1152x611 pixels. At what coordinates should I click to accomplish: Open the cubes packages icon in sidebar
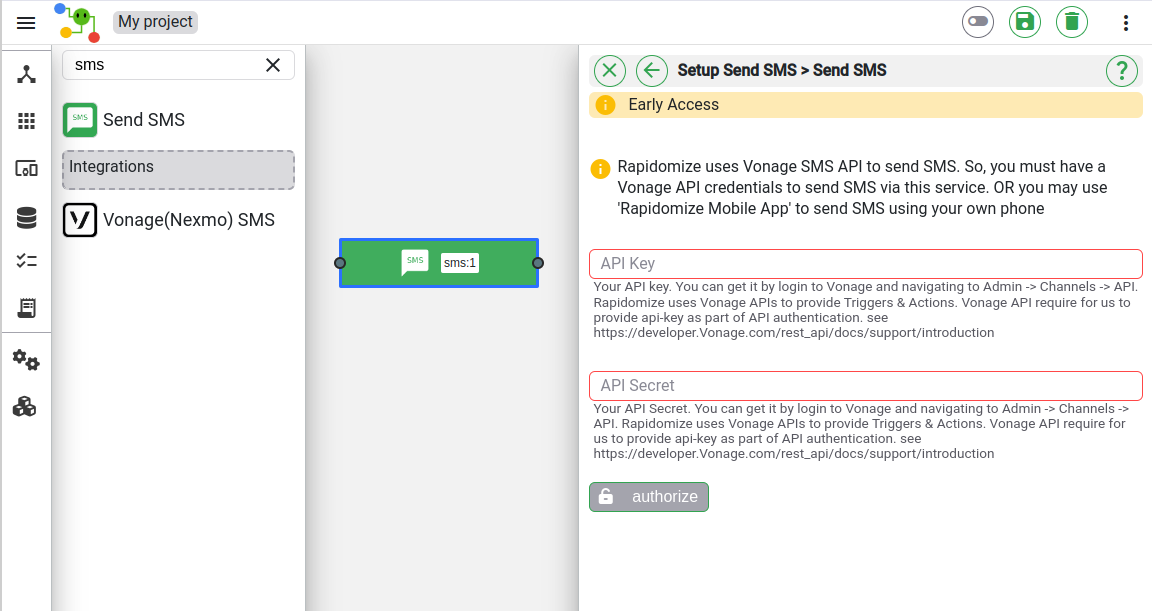coord(24,407)
